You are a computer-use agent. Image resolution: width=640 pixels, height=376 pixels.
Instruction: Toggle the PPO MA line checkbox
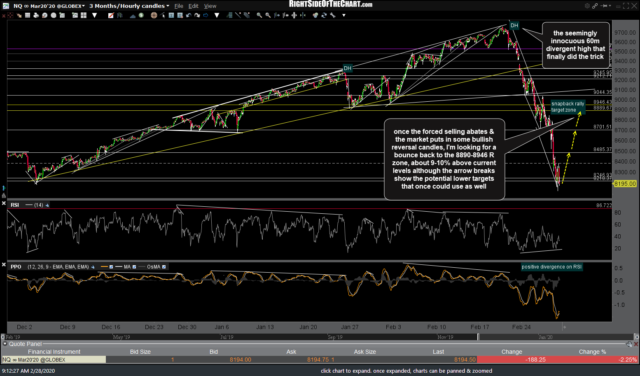tap(134, 267)
